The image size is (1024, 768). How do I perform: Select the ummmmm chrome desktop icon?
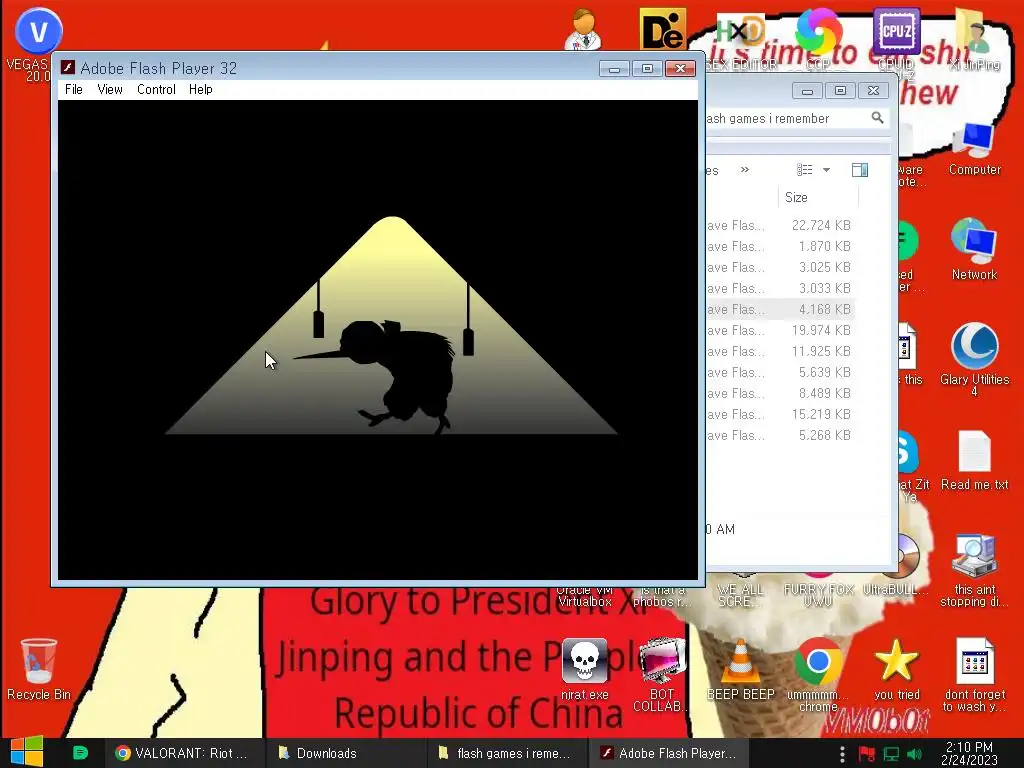coord(818,674)
